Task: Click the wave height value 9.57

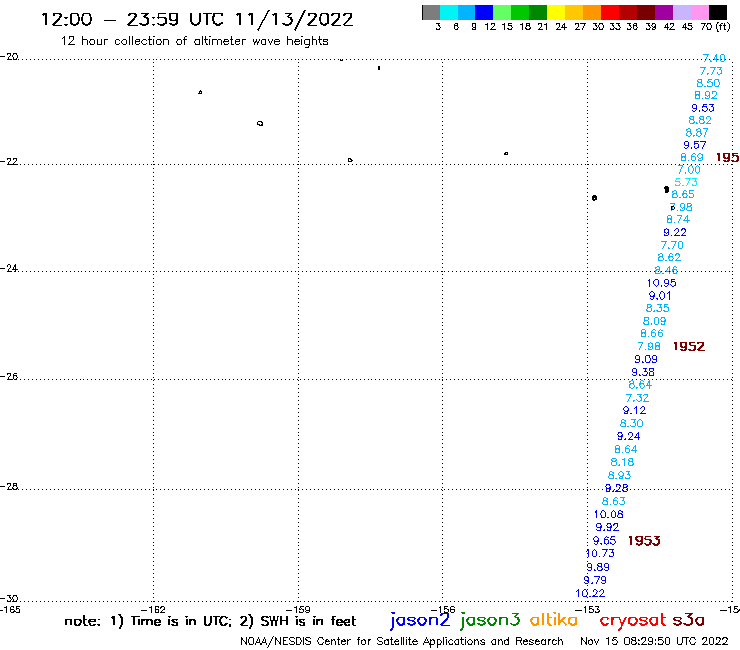Action: 695,145
